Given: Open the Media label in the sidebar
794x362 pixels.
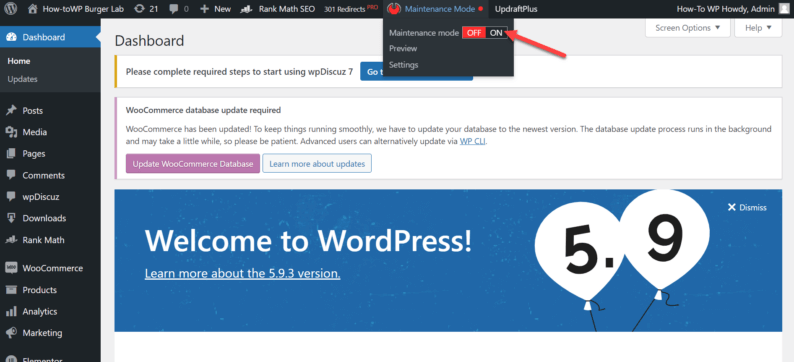Looking at the screenshot, I should click(34, 132).
